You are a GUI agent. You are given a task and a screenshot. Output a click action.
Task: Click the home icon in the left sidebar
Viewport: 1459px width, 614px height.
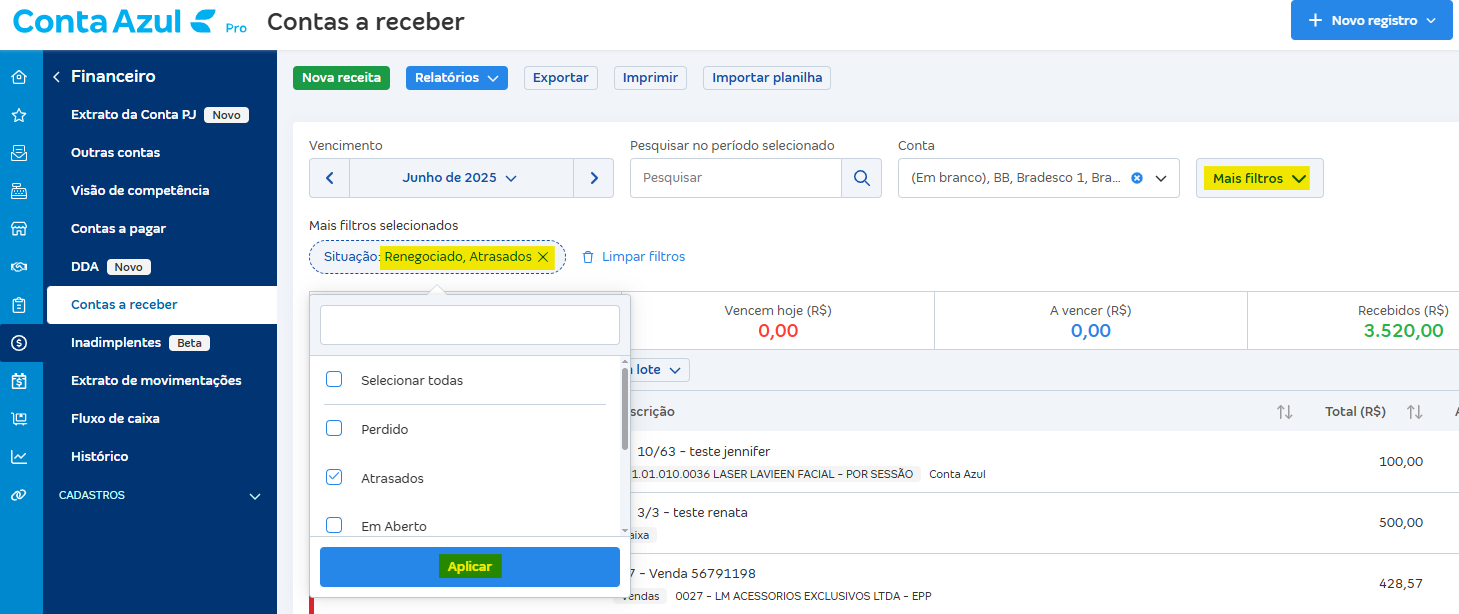click(x=20, y=76)
